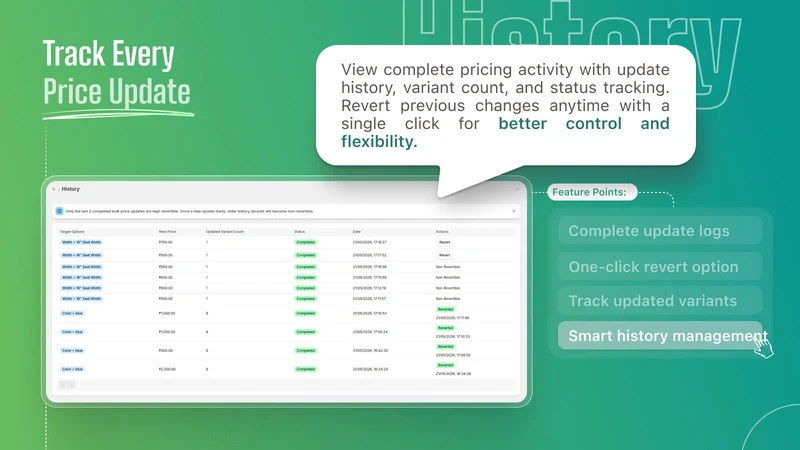The image size is (800, 450).
Task: Click the Seat Width tag in ₹700.00 row
Action: [x=81, y=242]
